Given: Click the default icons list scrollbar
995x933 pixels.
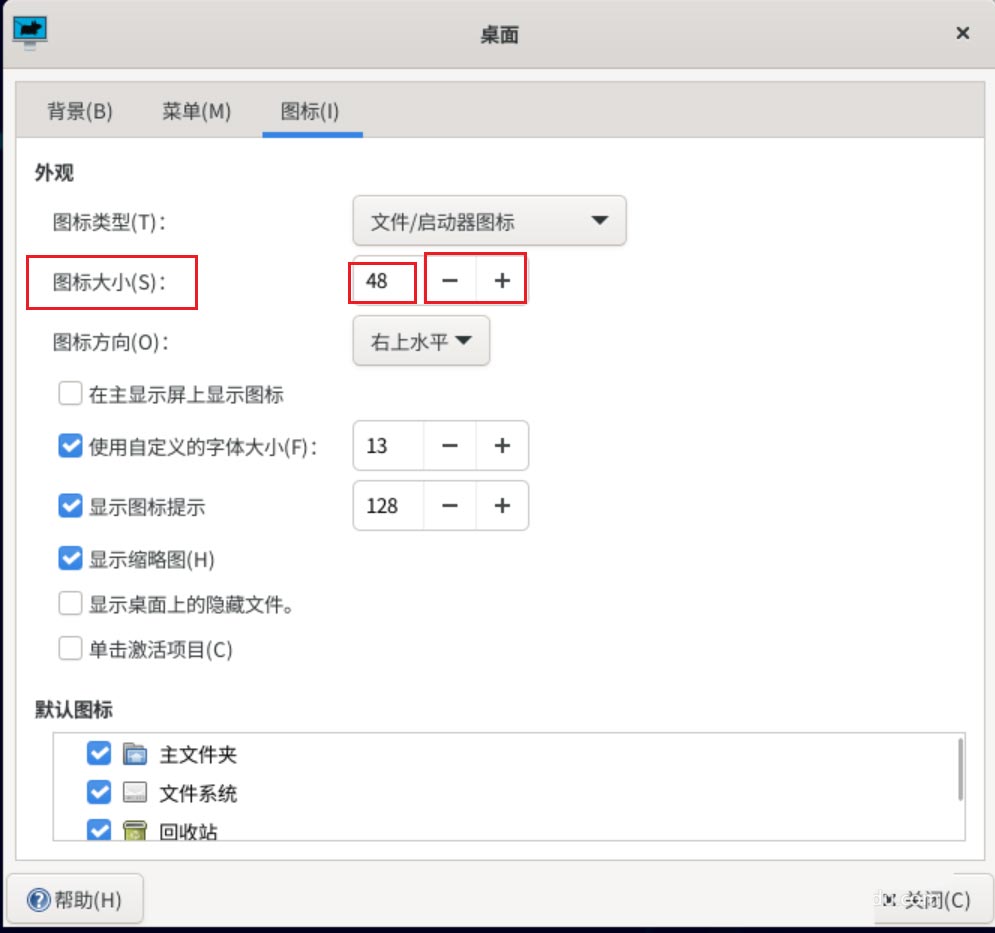Looking at the screenshot, I should (961, 769).
